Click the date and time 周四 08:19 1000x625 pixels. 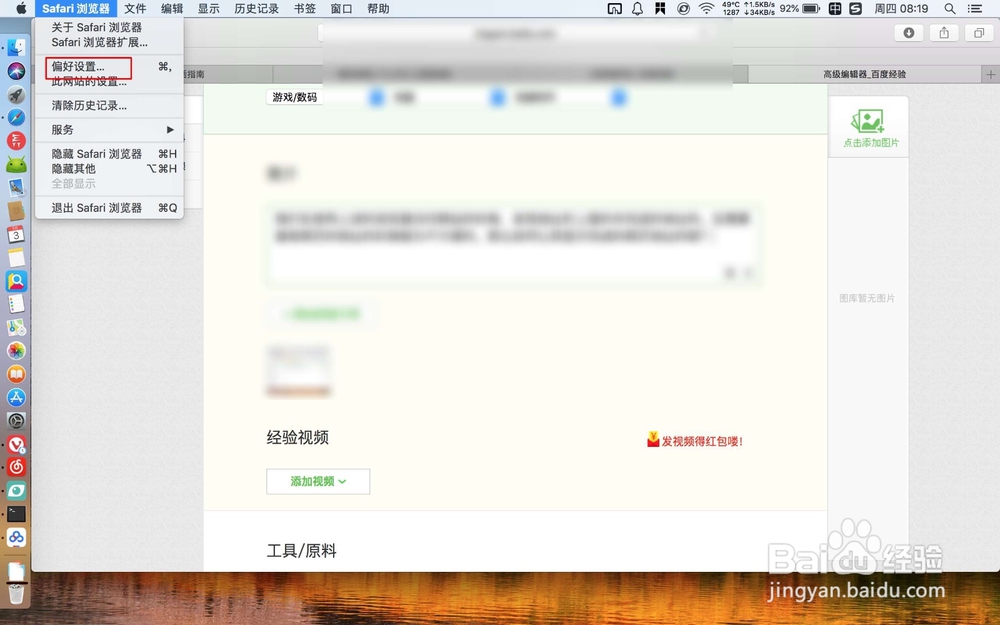click(x=901, y=8)
